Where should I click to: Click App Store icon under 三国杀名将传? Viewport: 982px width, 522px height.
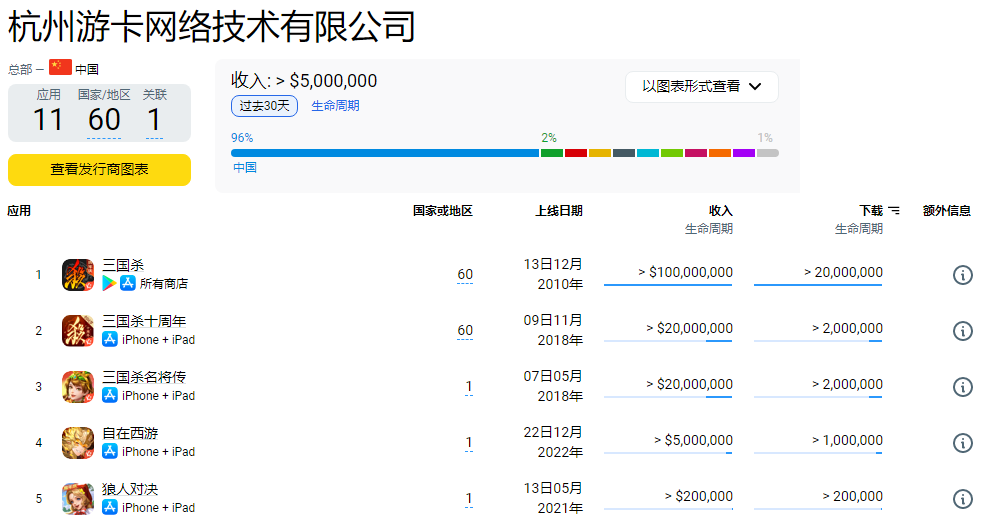pyautogui.click(x=110, y=395)
